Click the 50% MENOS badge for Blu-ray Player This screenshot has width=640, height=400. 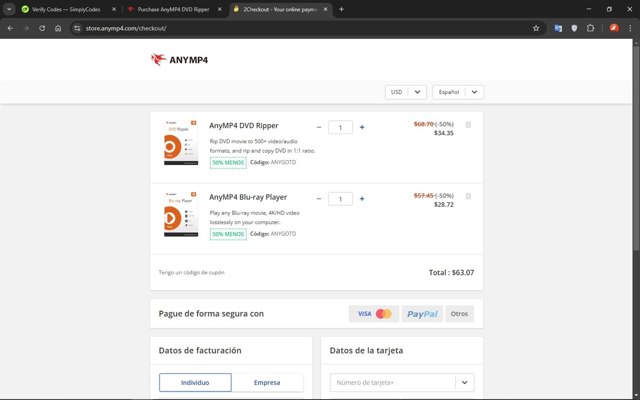pos(228,234)
